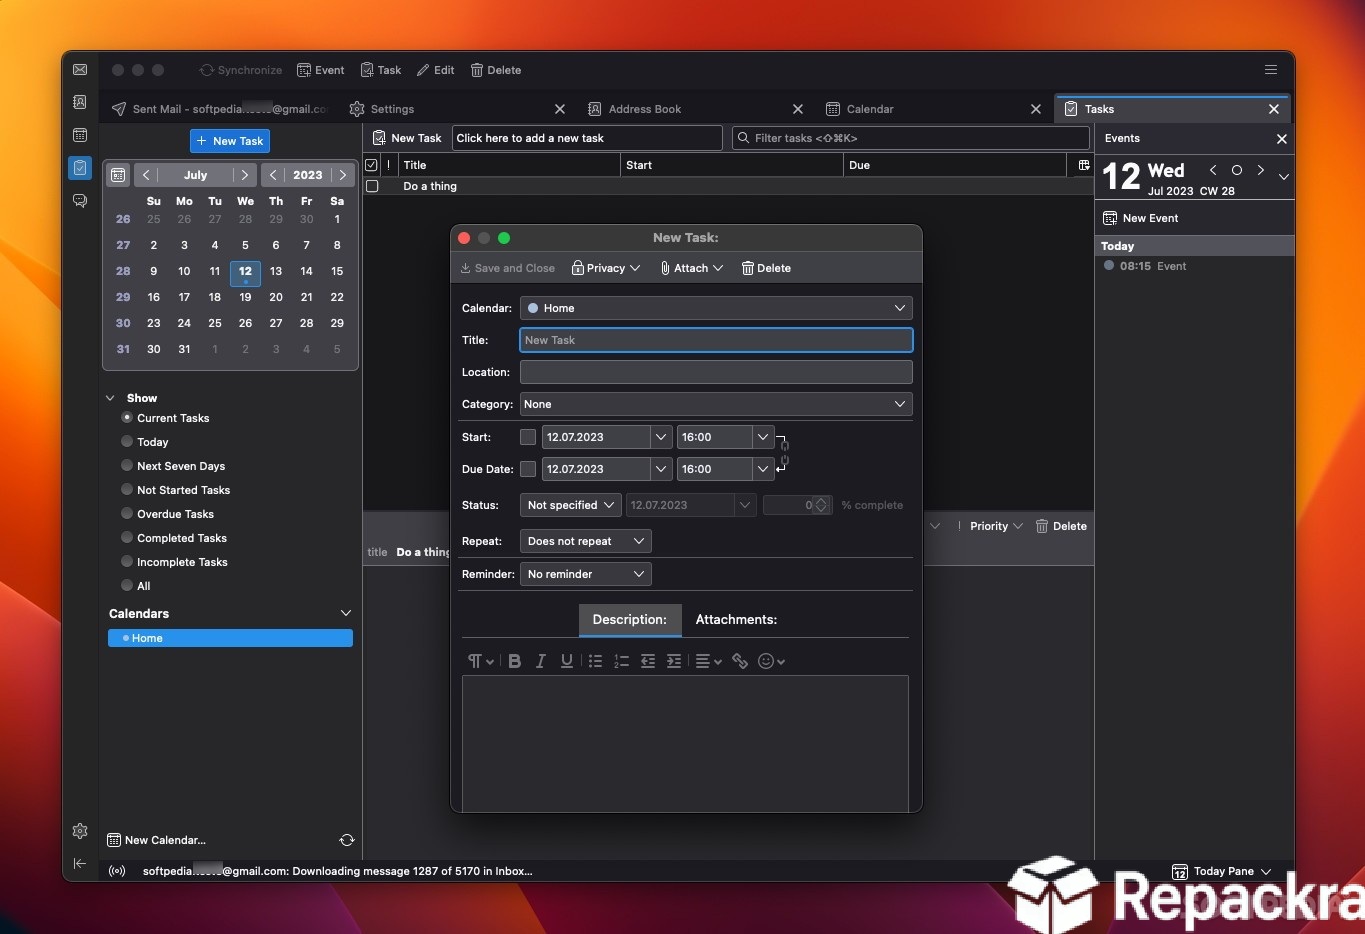Image resolution: width=1365 pixels, height=934 pixels.
Task: Click the indent icon
Action: coord(674,661)
